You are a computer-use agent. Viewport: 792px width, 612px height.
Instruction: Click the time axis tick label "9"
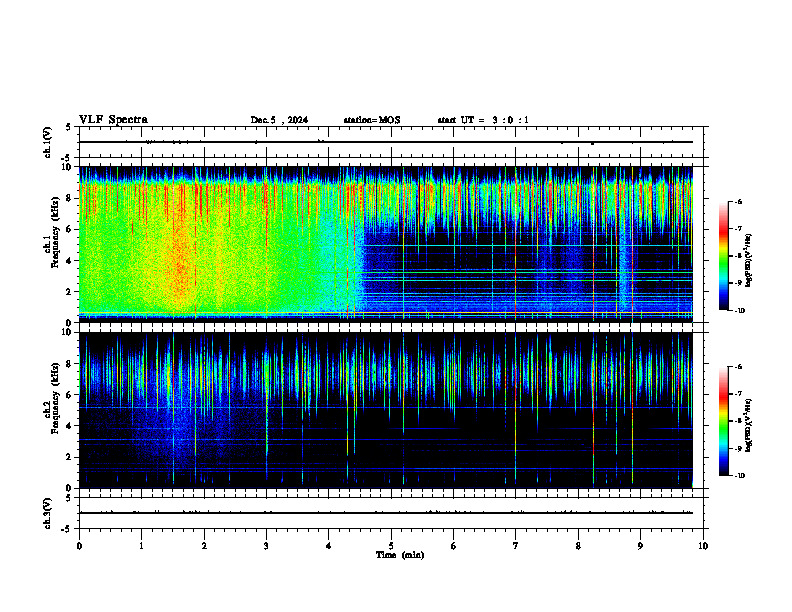tap(640, 546)
